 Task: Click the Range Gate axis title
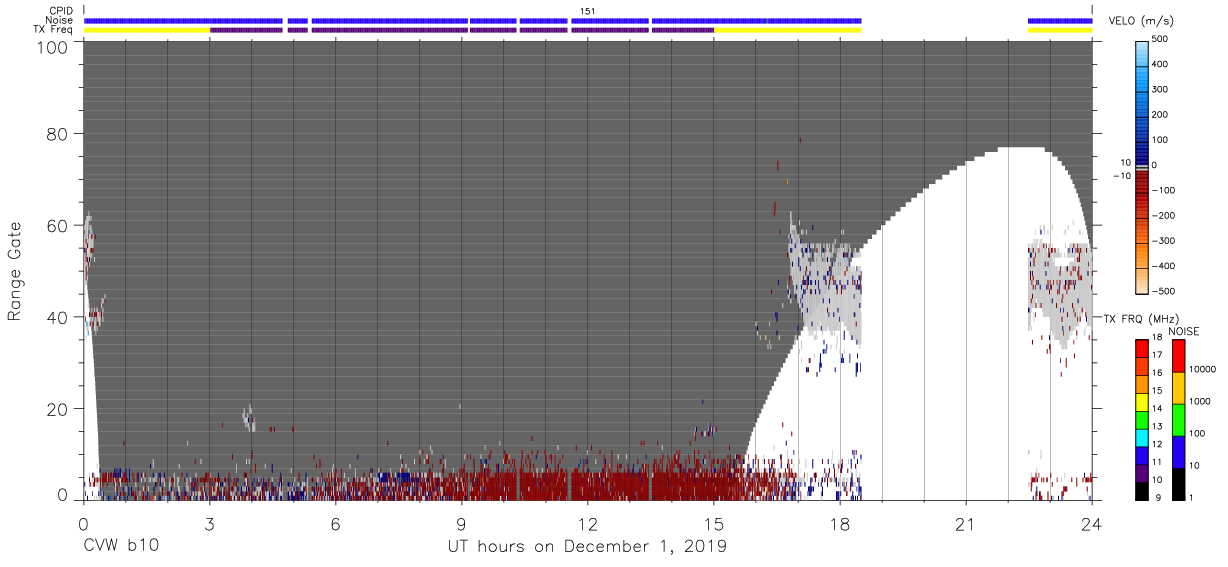(15, 271)
